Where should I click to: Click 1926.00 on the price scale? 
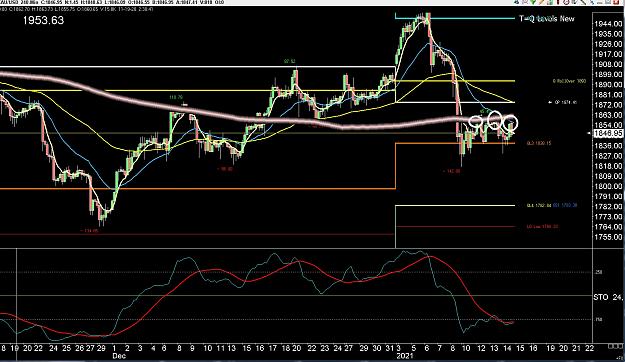pyautogui.click(x=608, y=44)
